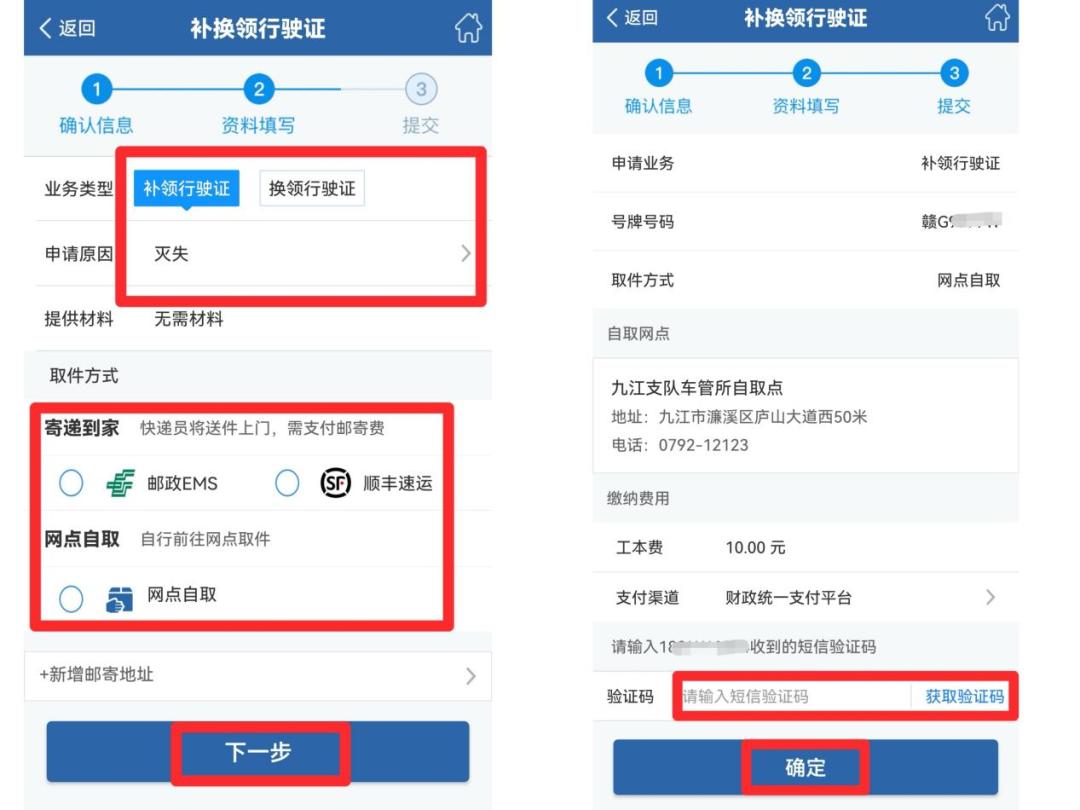
Task: Click the 邮政EMS postal logo icon
Action: pos(121,484)
